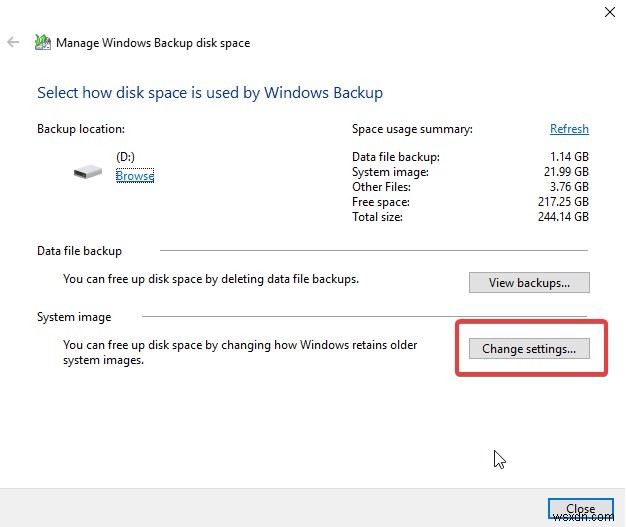
Task: Close the dialog with the X icon
Action: click(610, 12)
